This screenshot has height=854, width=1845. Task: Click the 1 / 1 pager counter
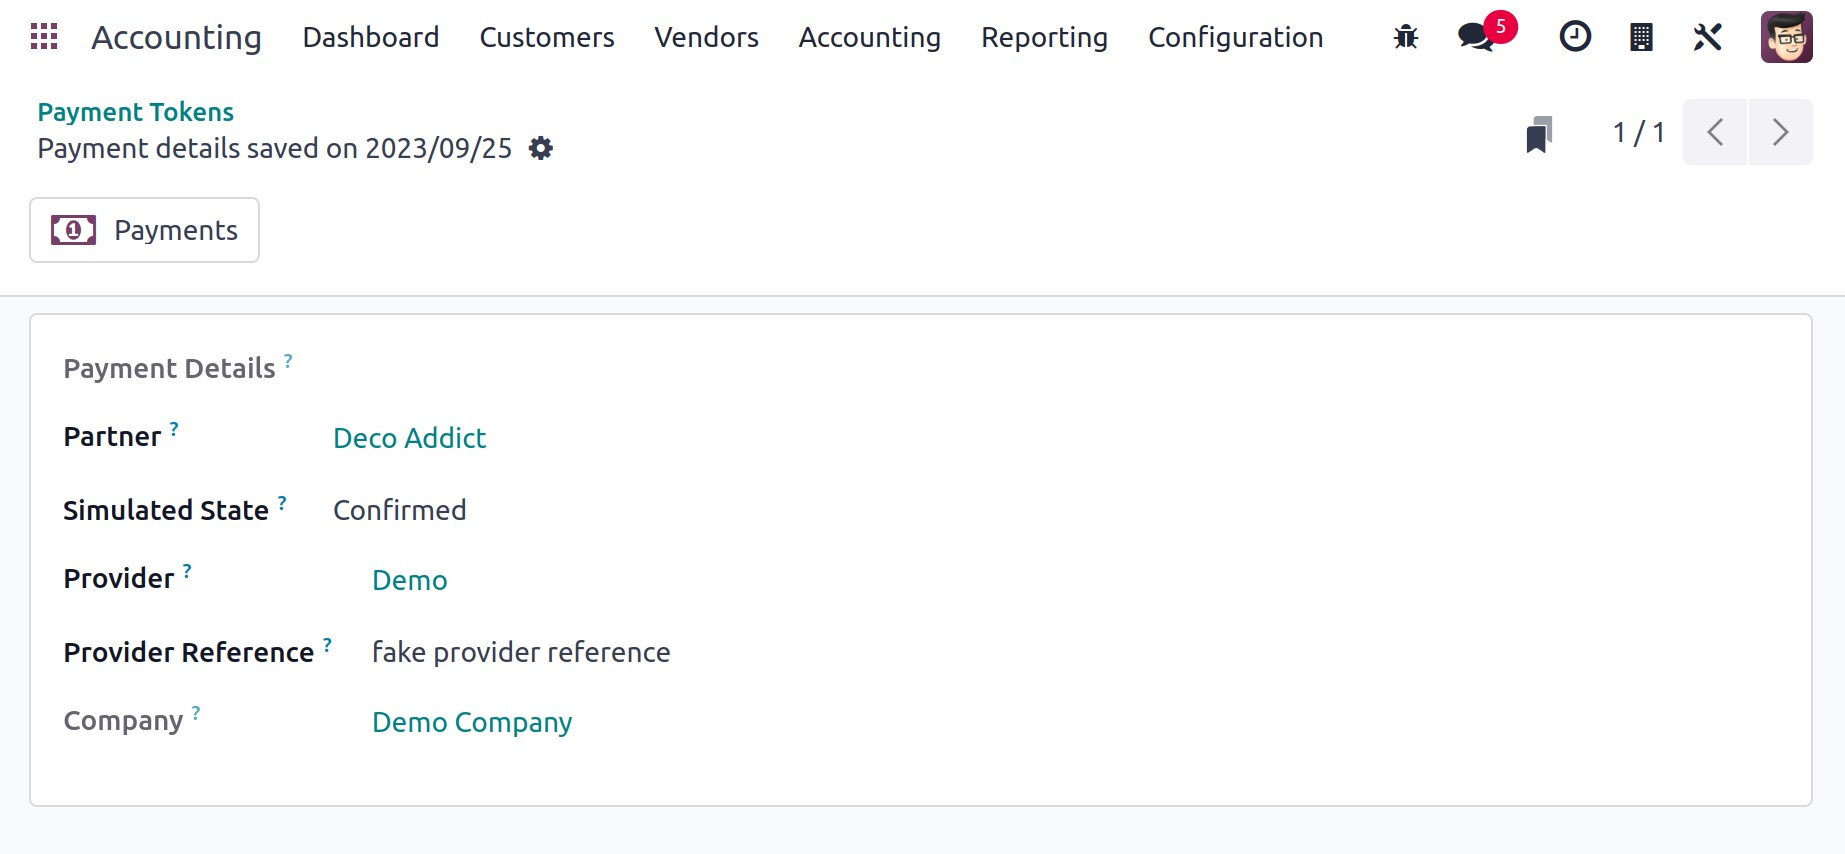1638,132
